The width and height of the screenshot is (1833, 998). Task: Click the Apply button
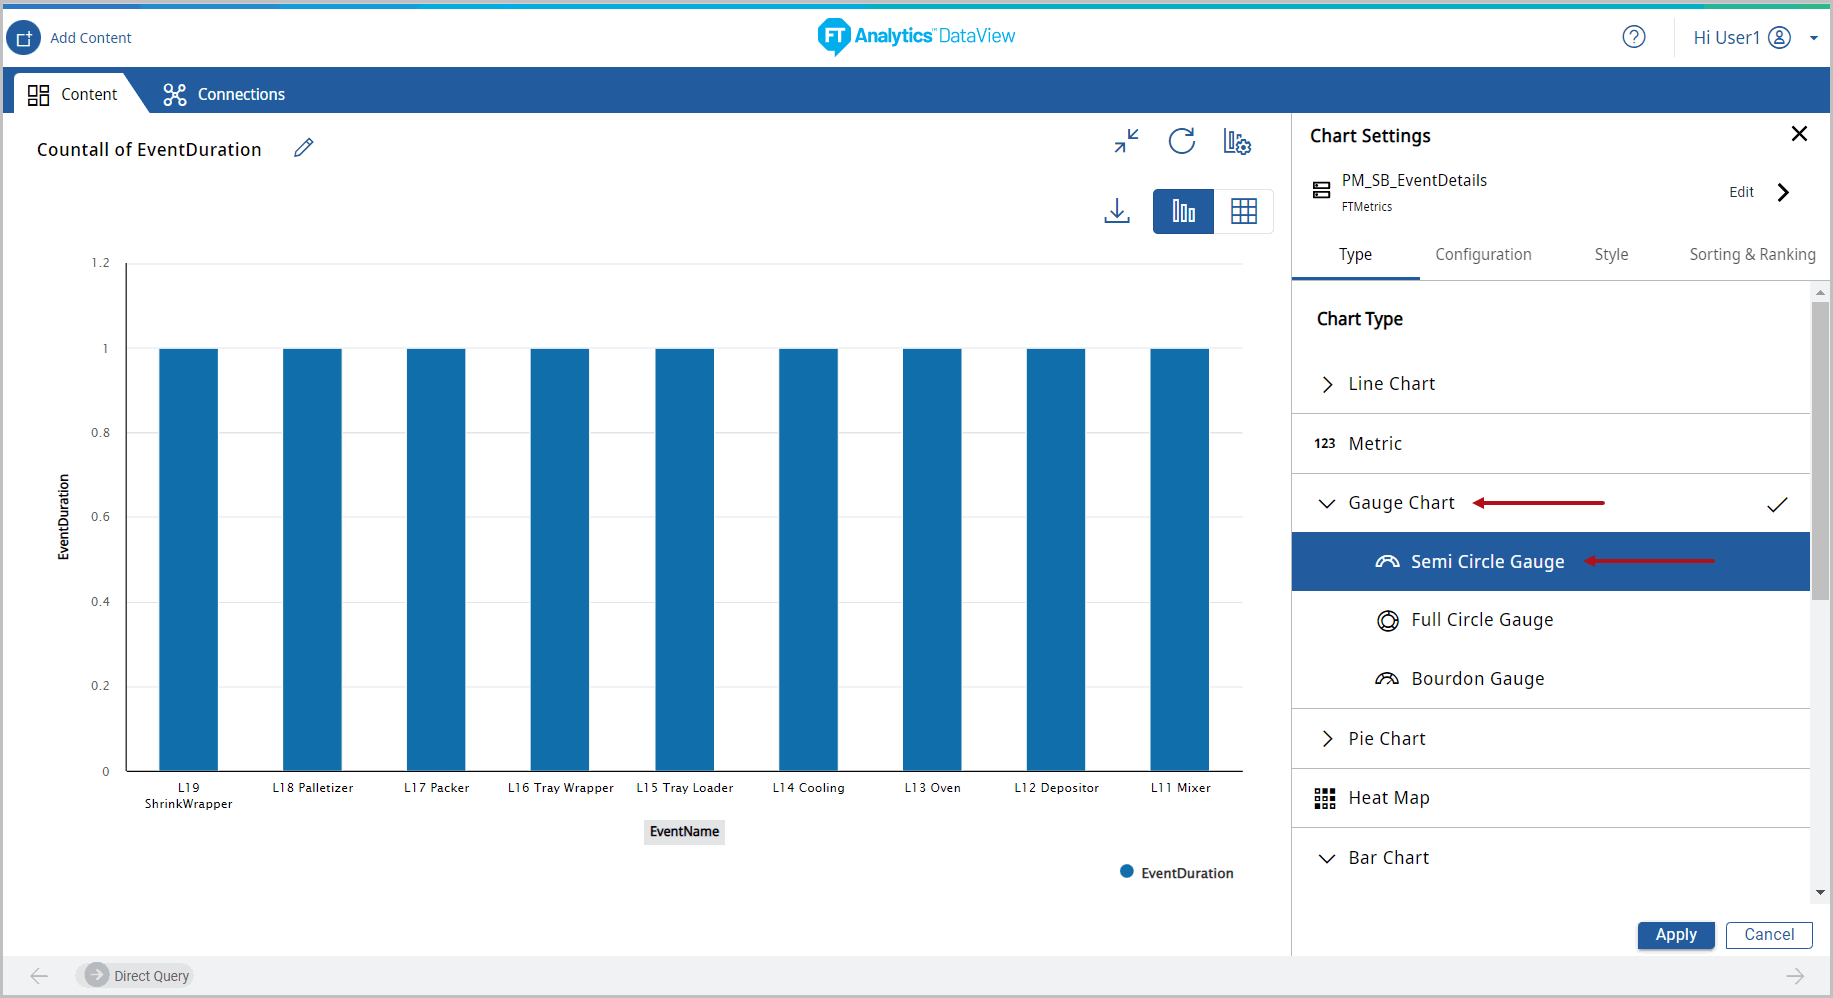(1675, 935)
